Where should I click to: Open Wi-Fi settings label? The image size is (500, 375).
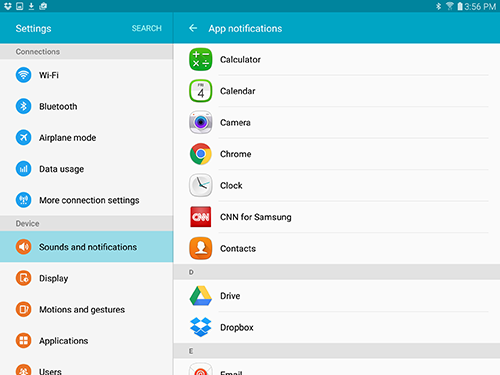pyautogui.click(x=49, y=75)
